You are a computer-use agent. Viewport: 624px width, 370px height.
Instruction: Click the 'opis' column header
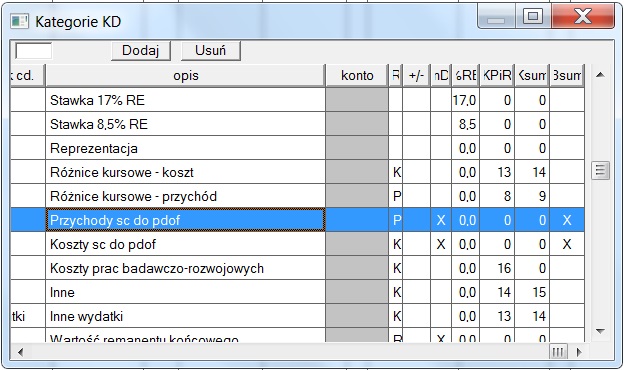(186, 76)
